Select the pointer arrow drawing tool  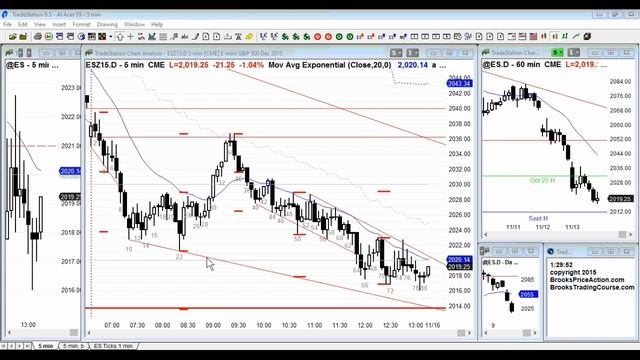coord(120,37)
